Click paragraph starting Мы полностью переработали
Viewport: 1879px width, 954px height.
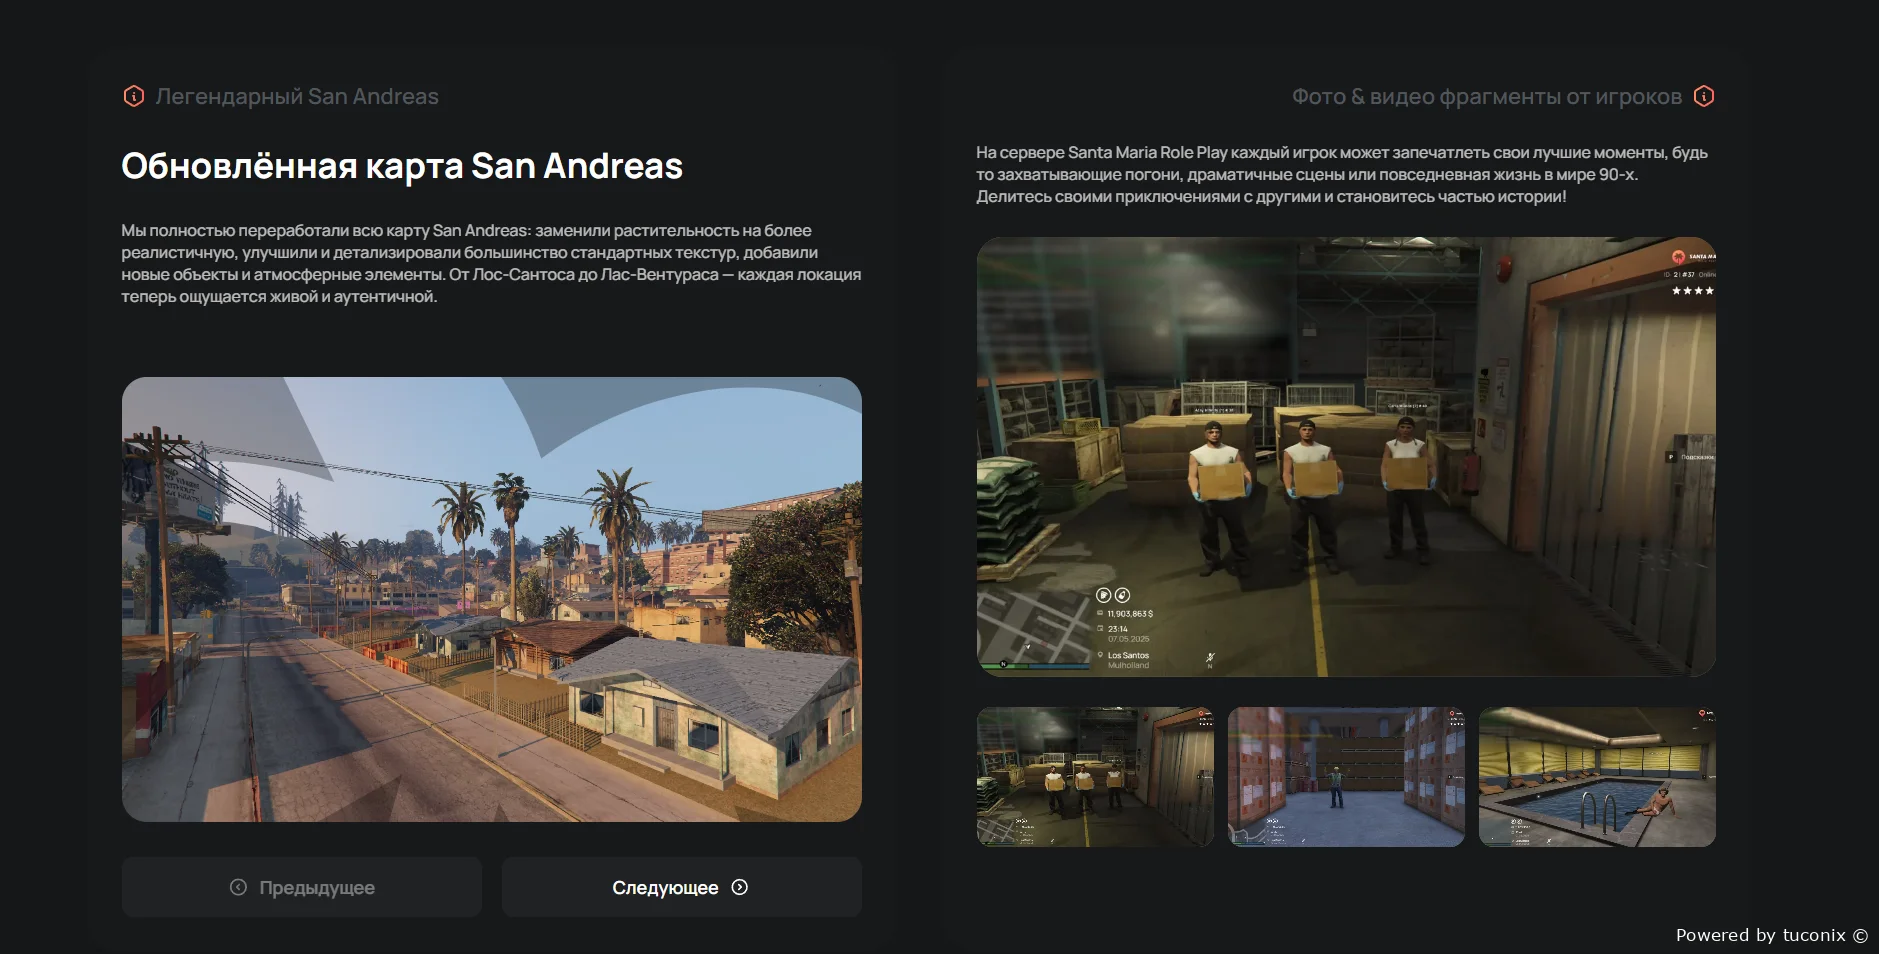[491, 263]
